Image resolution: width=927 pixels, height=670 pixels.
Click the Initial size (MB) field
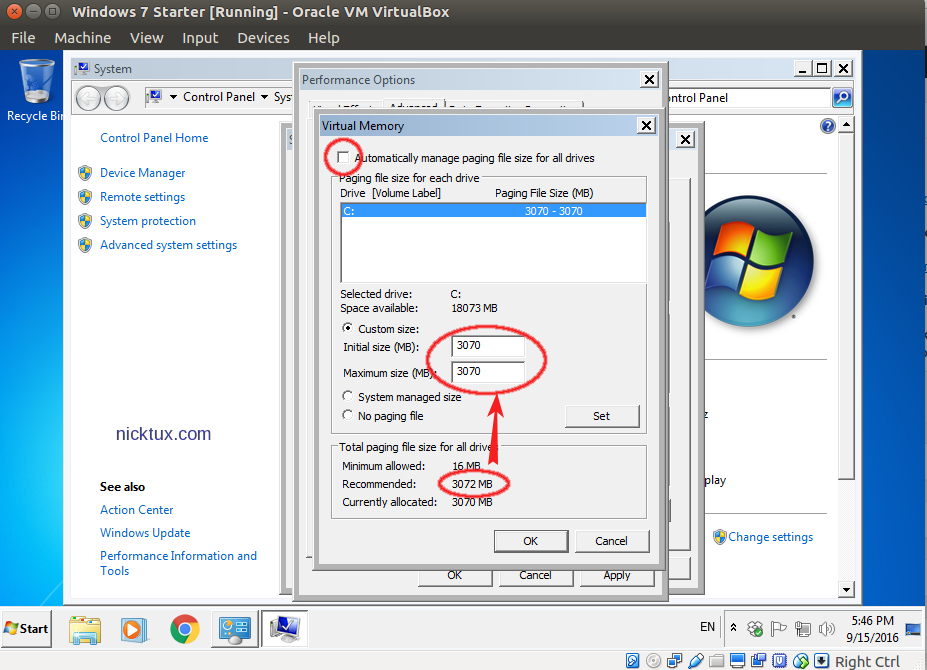[x=488, y=346]
